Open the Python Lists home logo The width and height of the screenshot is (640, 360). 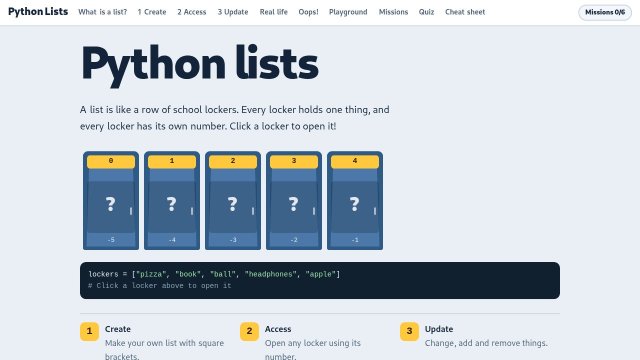[38, 12]
